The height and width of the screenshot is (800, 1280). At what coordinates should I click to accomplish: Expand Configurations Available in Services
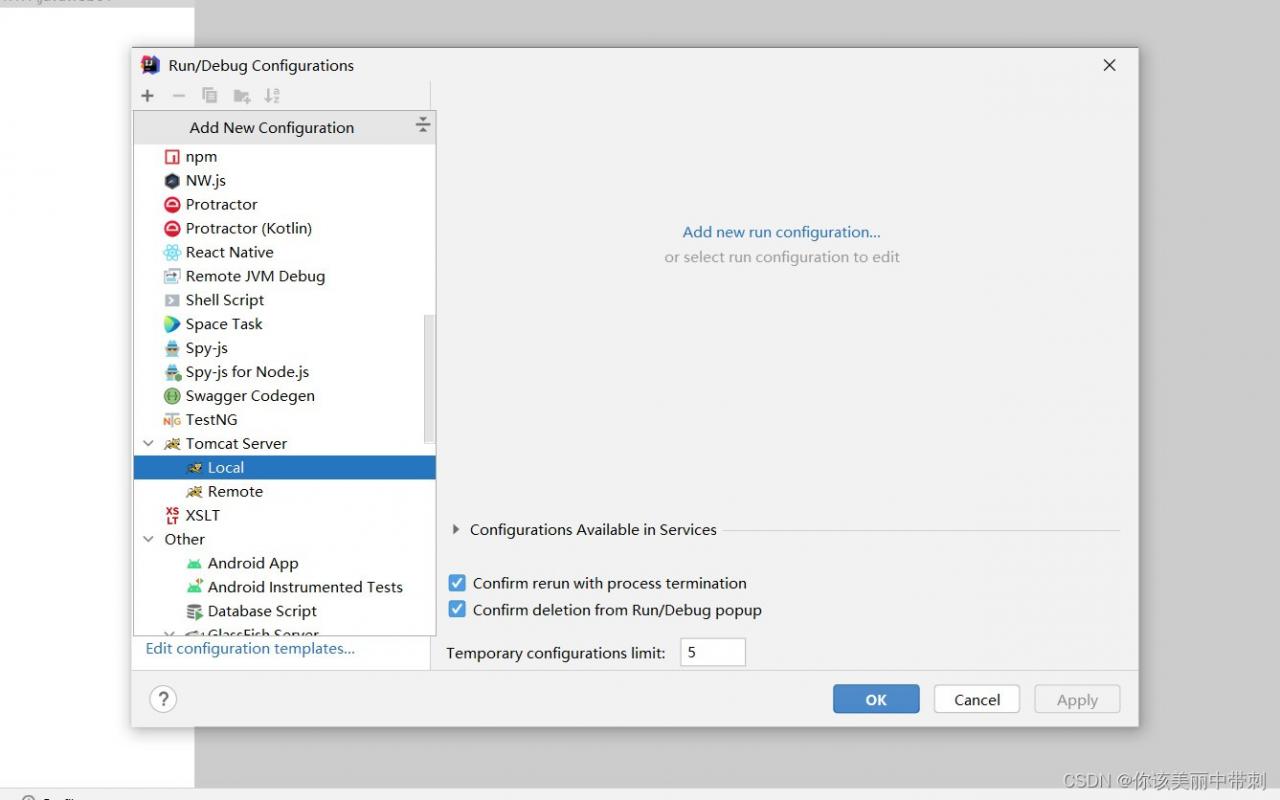[457, 530]
